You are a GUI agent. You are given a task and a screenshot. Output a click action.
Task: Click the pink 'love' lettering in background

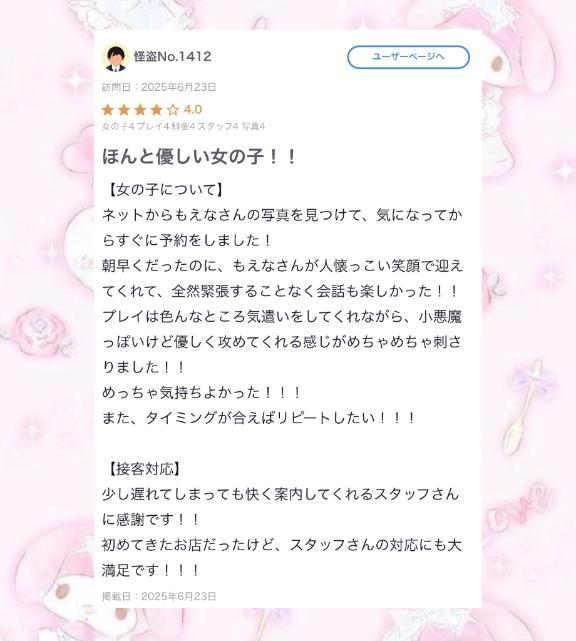[x=518, y=507]
